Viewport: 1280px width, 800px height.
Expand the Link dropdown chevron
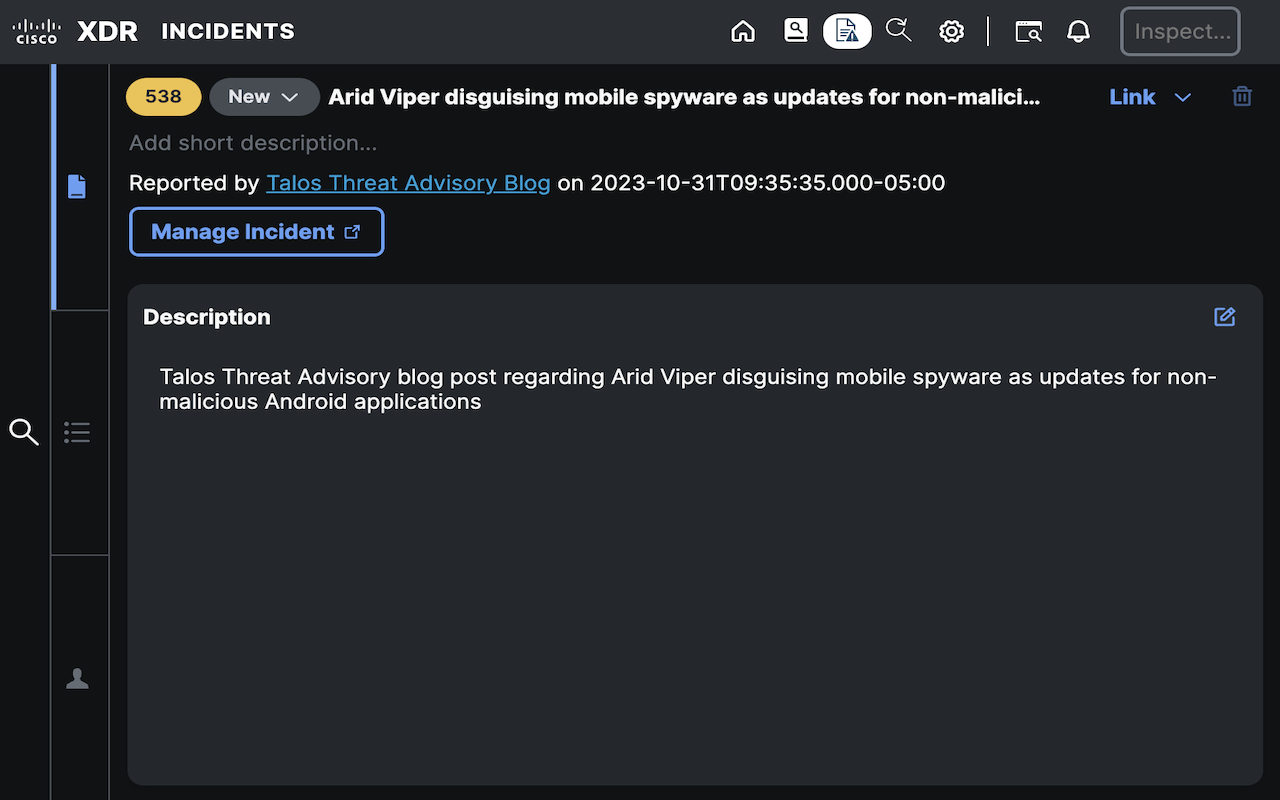(1183, 97)
